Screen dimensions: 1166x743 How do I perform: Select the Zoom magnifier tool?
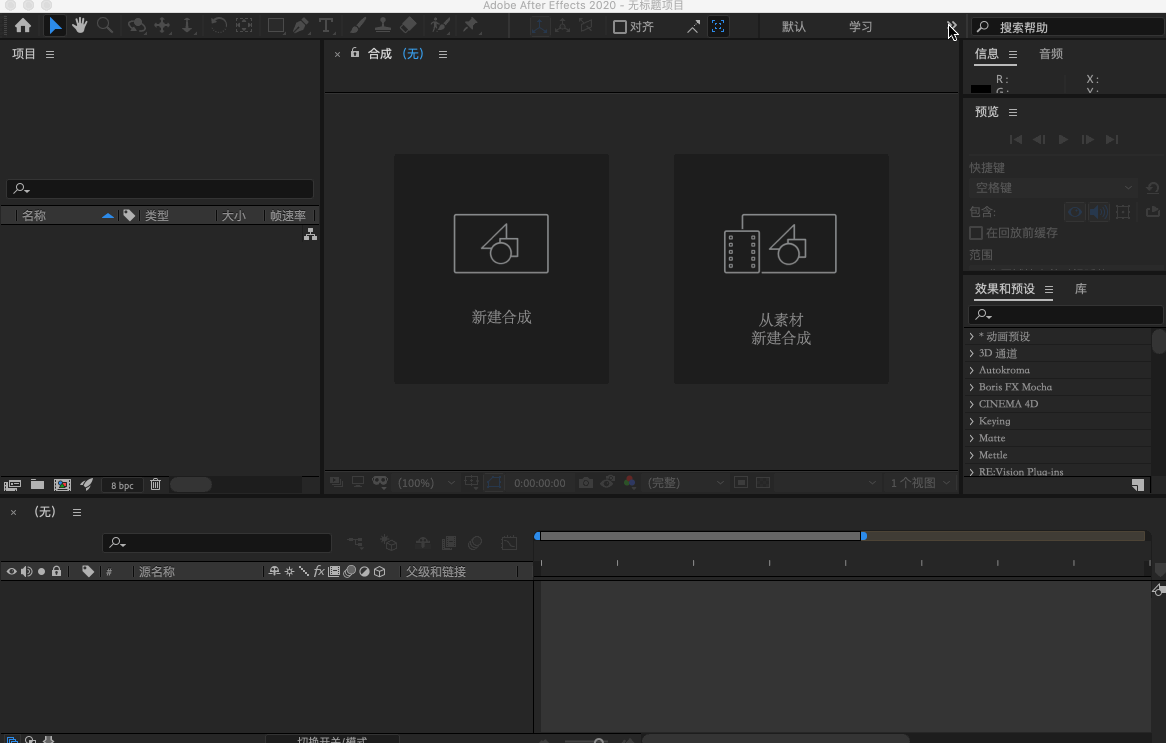pos(105,26)
